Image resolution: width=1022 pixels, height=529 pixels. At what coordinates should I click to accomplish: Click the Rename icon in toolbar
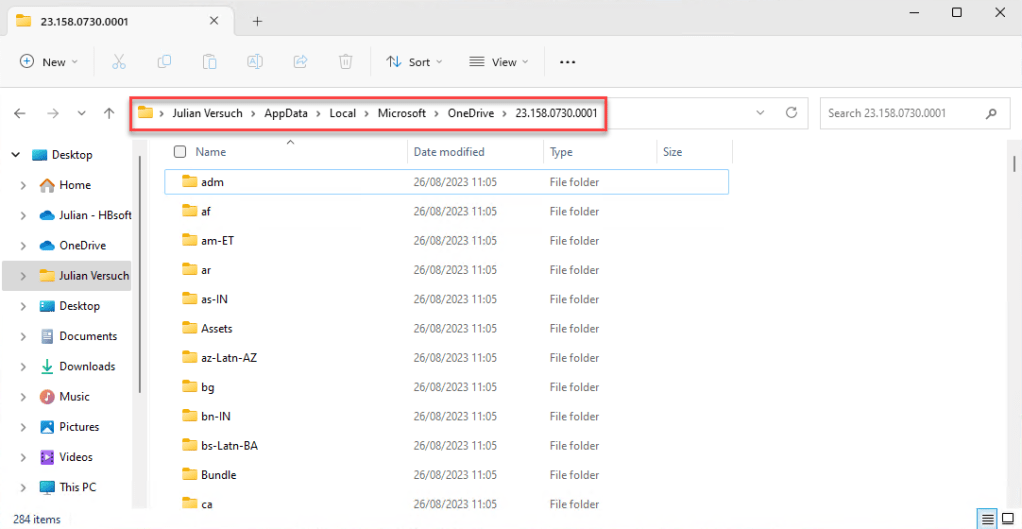pos(255,62)
